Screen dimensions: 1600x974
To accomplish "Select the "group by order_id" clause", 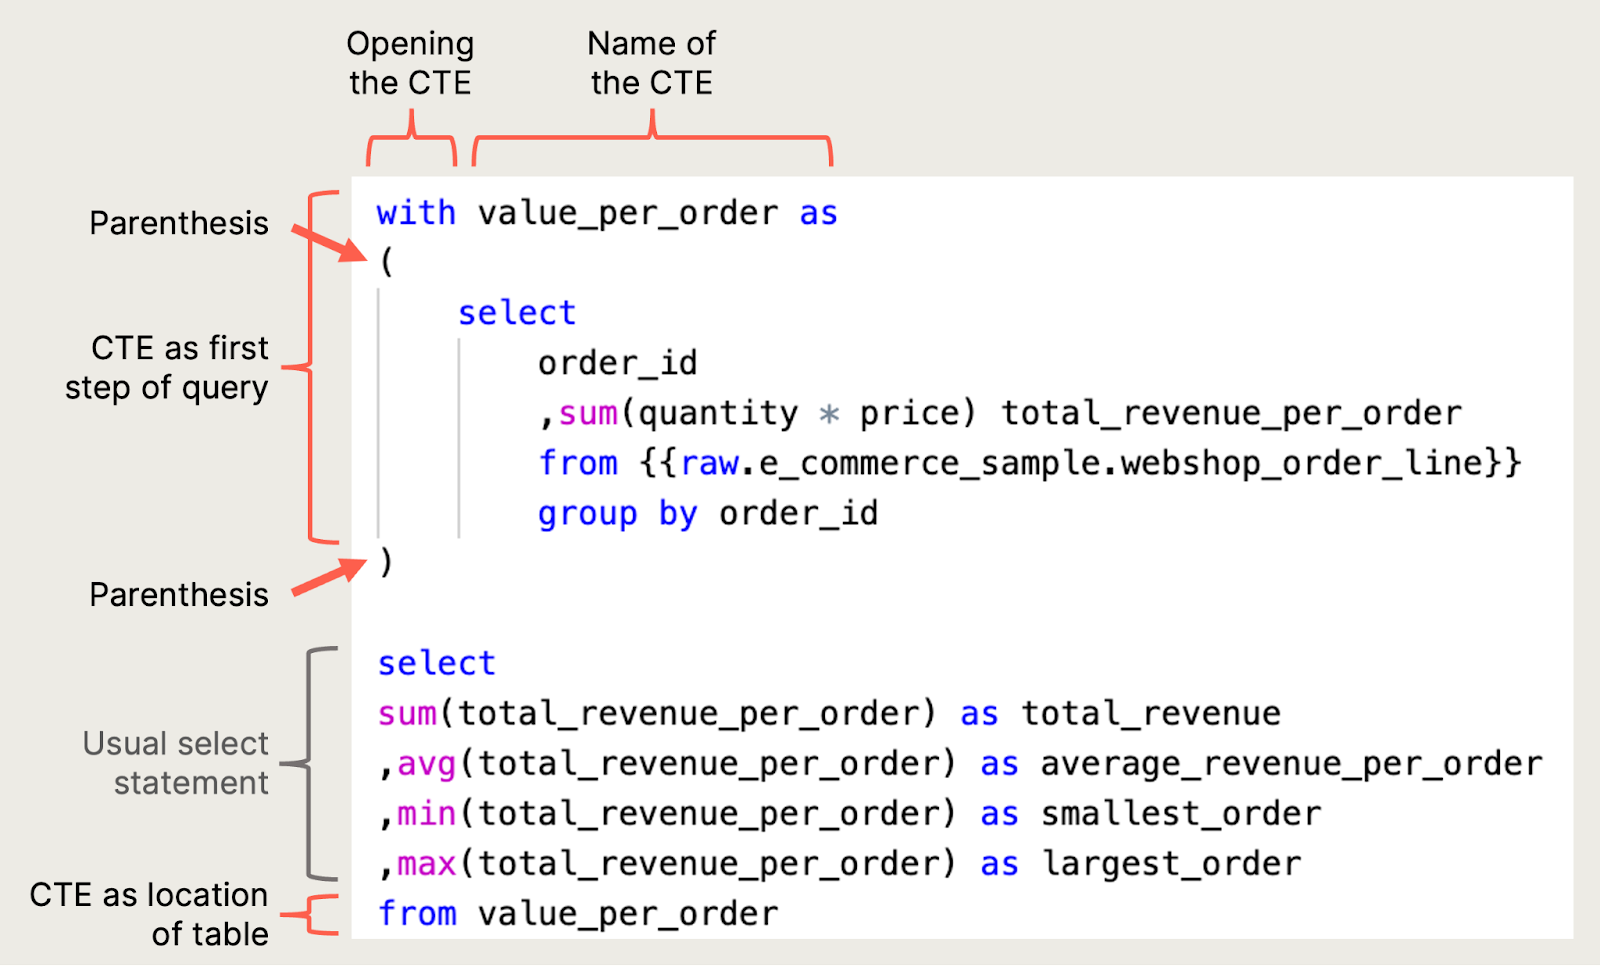I will [x=707, y=513].
